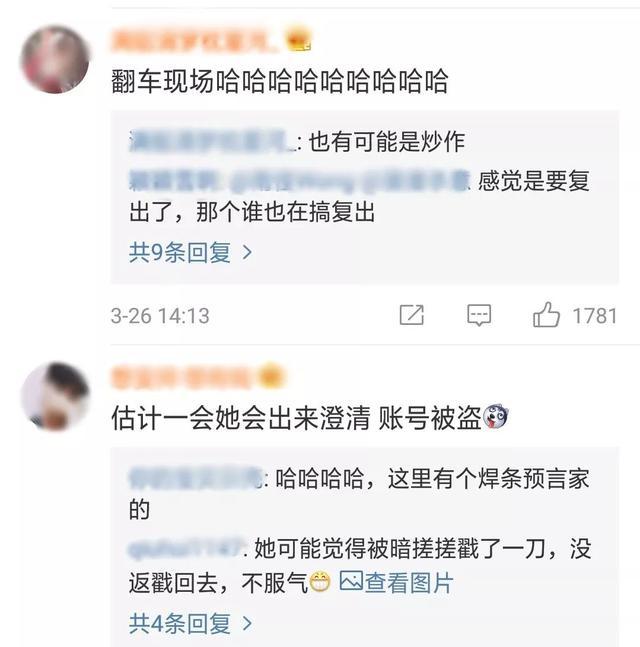The width and height of the screenshot is (640, 647).
Task: Select comment text 翻车现场哈哈哈
Action: point(279,80)
